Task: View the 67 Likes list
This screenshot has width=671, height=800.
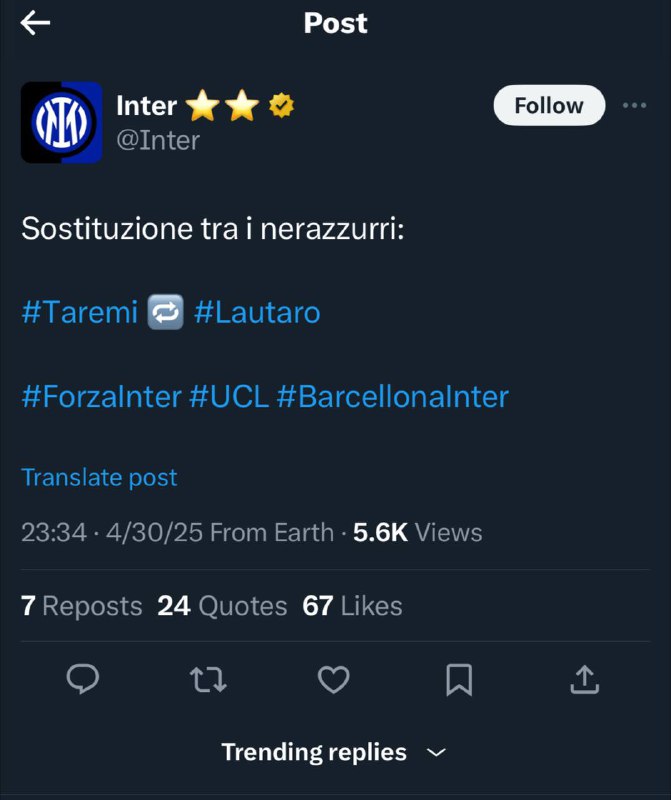Action: coord(352,606)
